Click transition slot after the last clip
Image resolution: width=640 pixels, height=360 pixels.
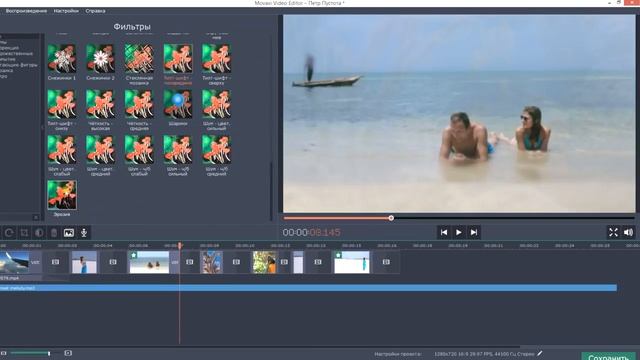point(386,262)
